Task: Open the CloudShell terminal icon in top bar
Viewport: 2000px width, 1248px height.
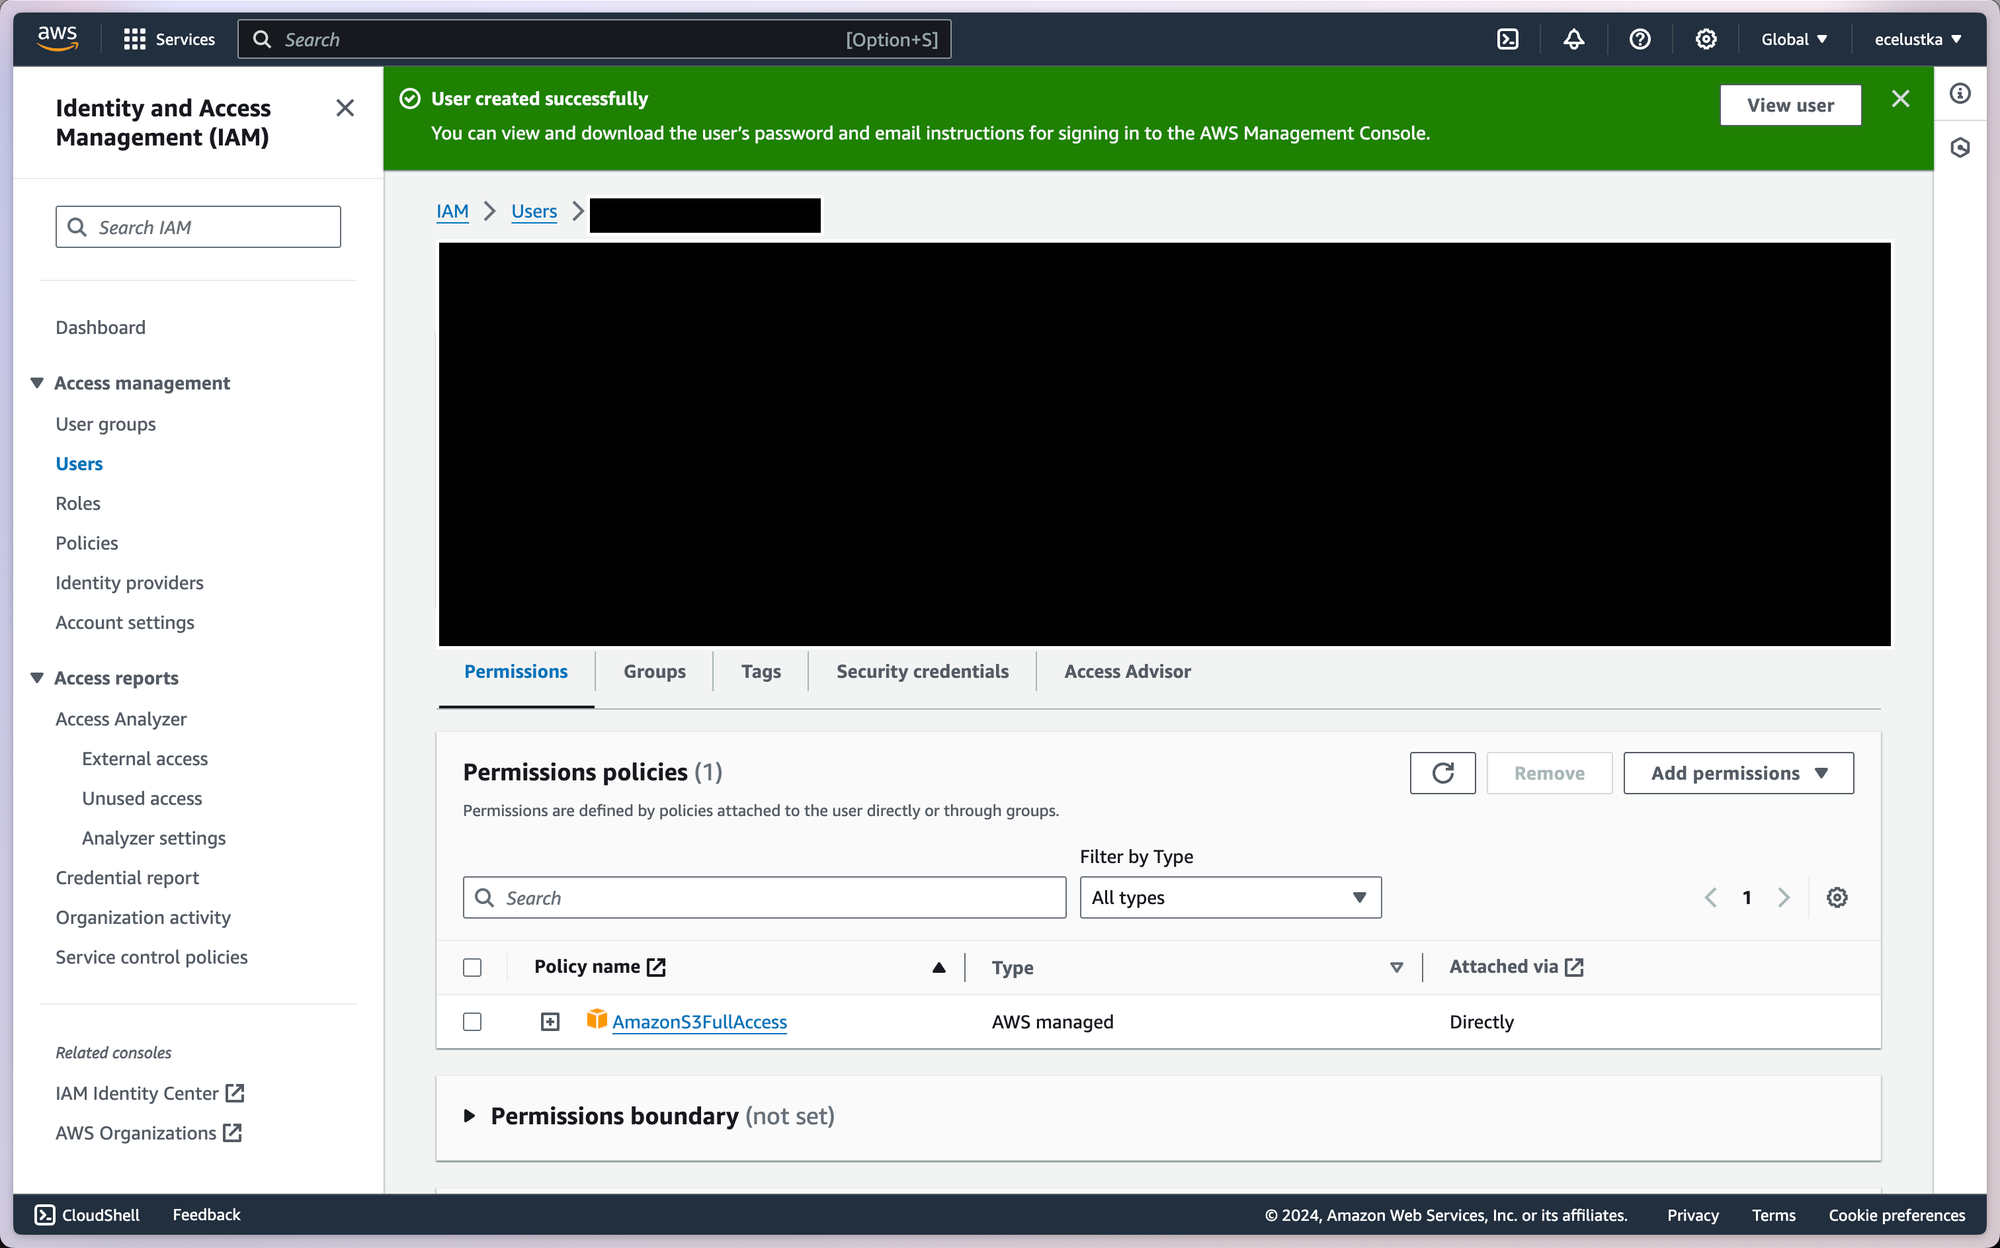Action: point(1507,39)
